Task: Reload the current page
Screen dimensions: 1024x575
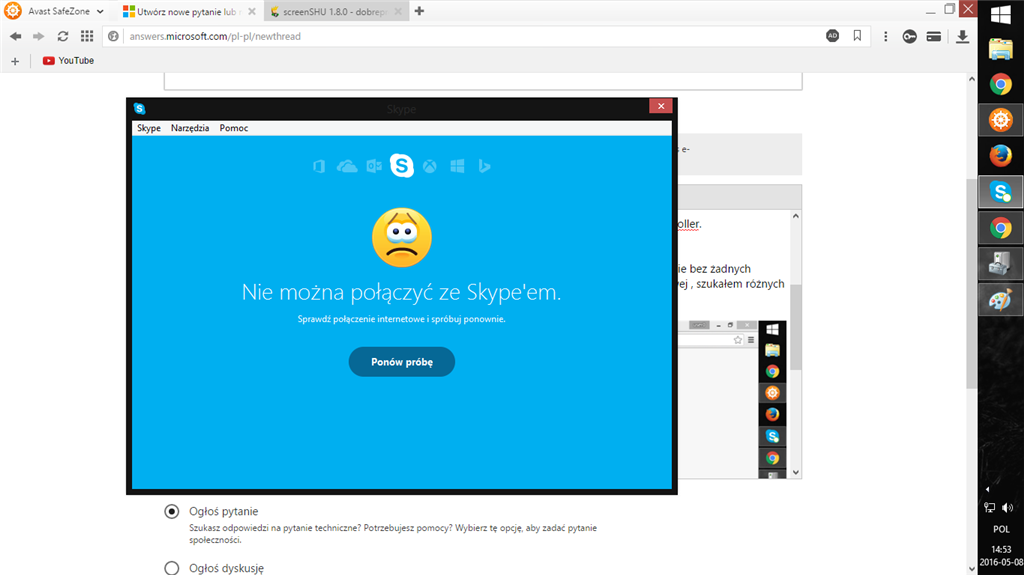Action: [x=63, y=37]
